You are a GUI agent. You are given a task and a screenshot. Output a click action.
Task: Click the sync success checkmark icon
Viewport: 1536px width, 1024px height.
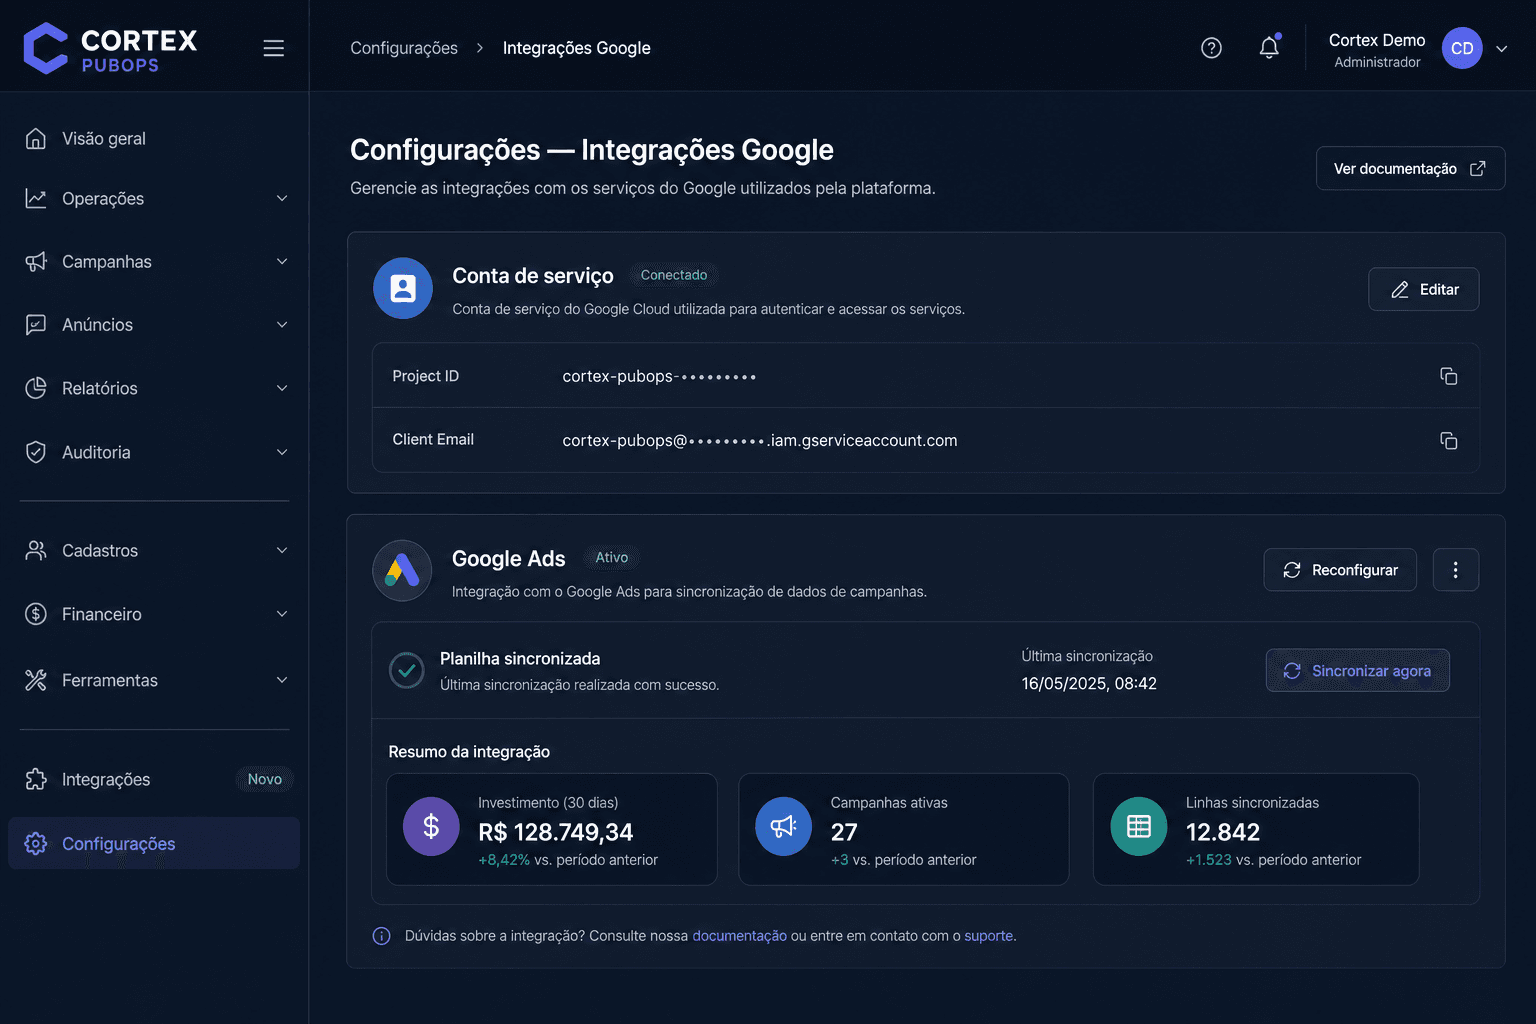tap(407, 670)
